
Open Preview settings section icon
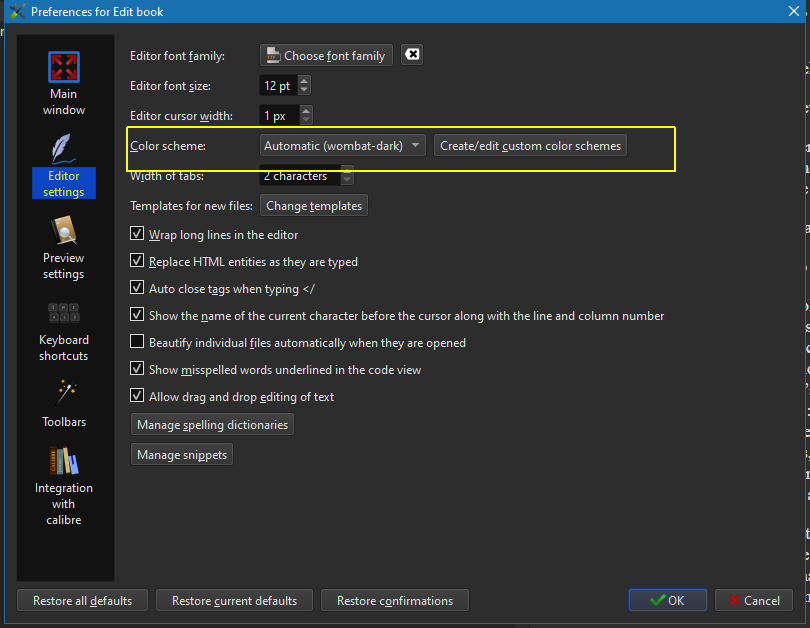point(63,232)
